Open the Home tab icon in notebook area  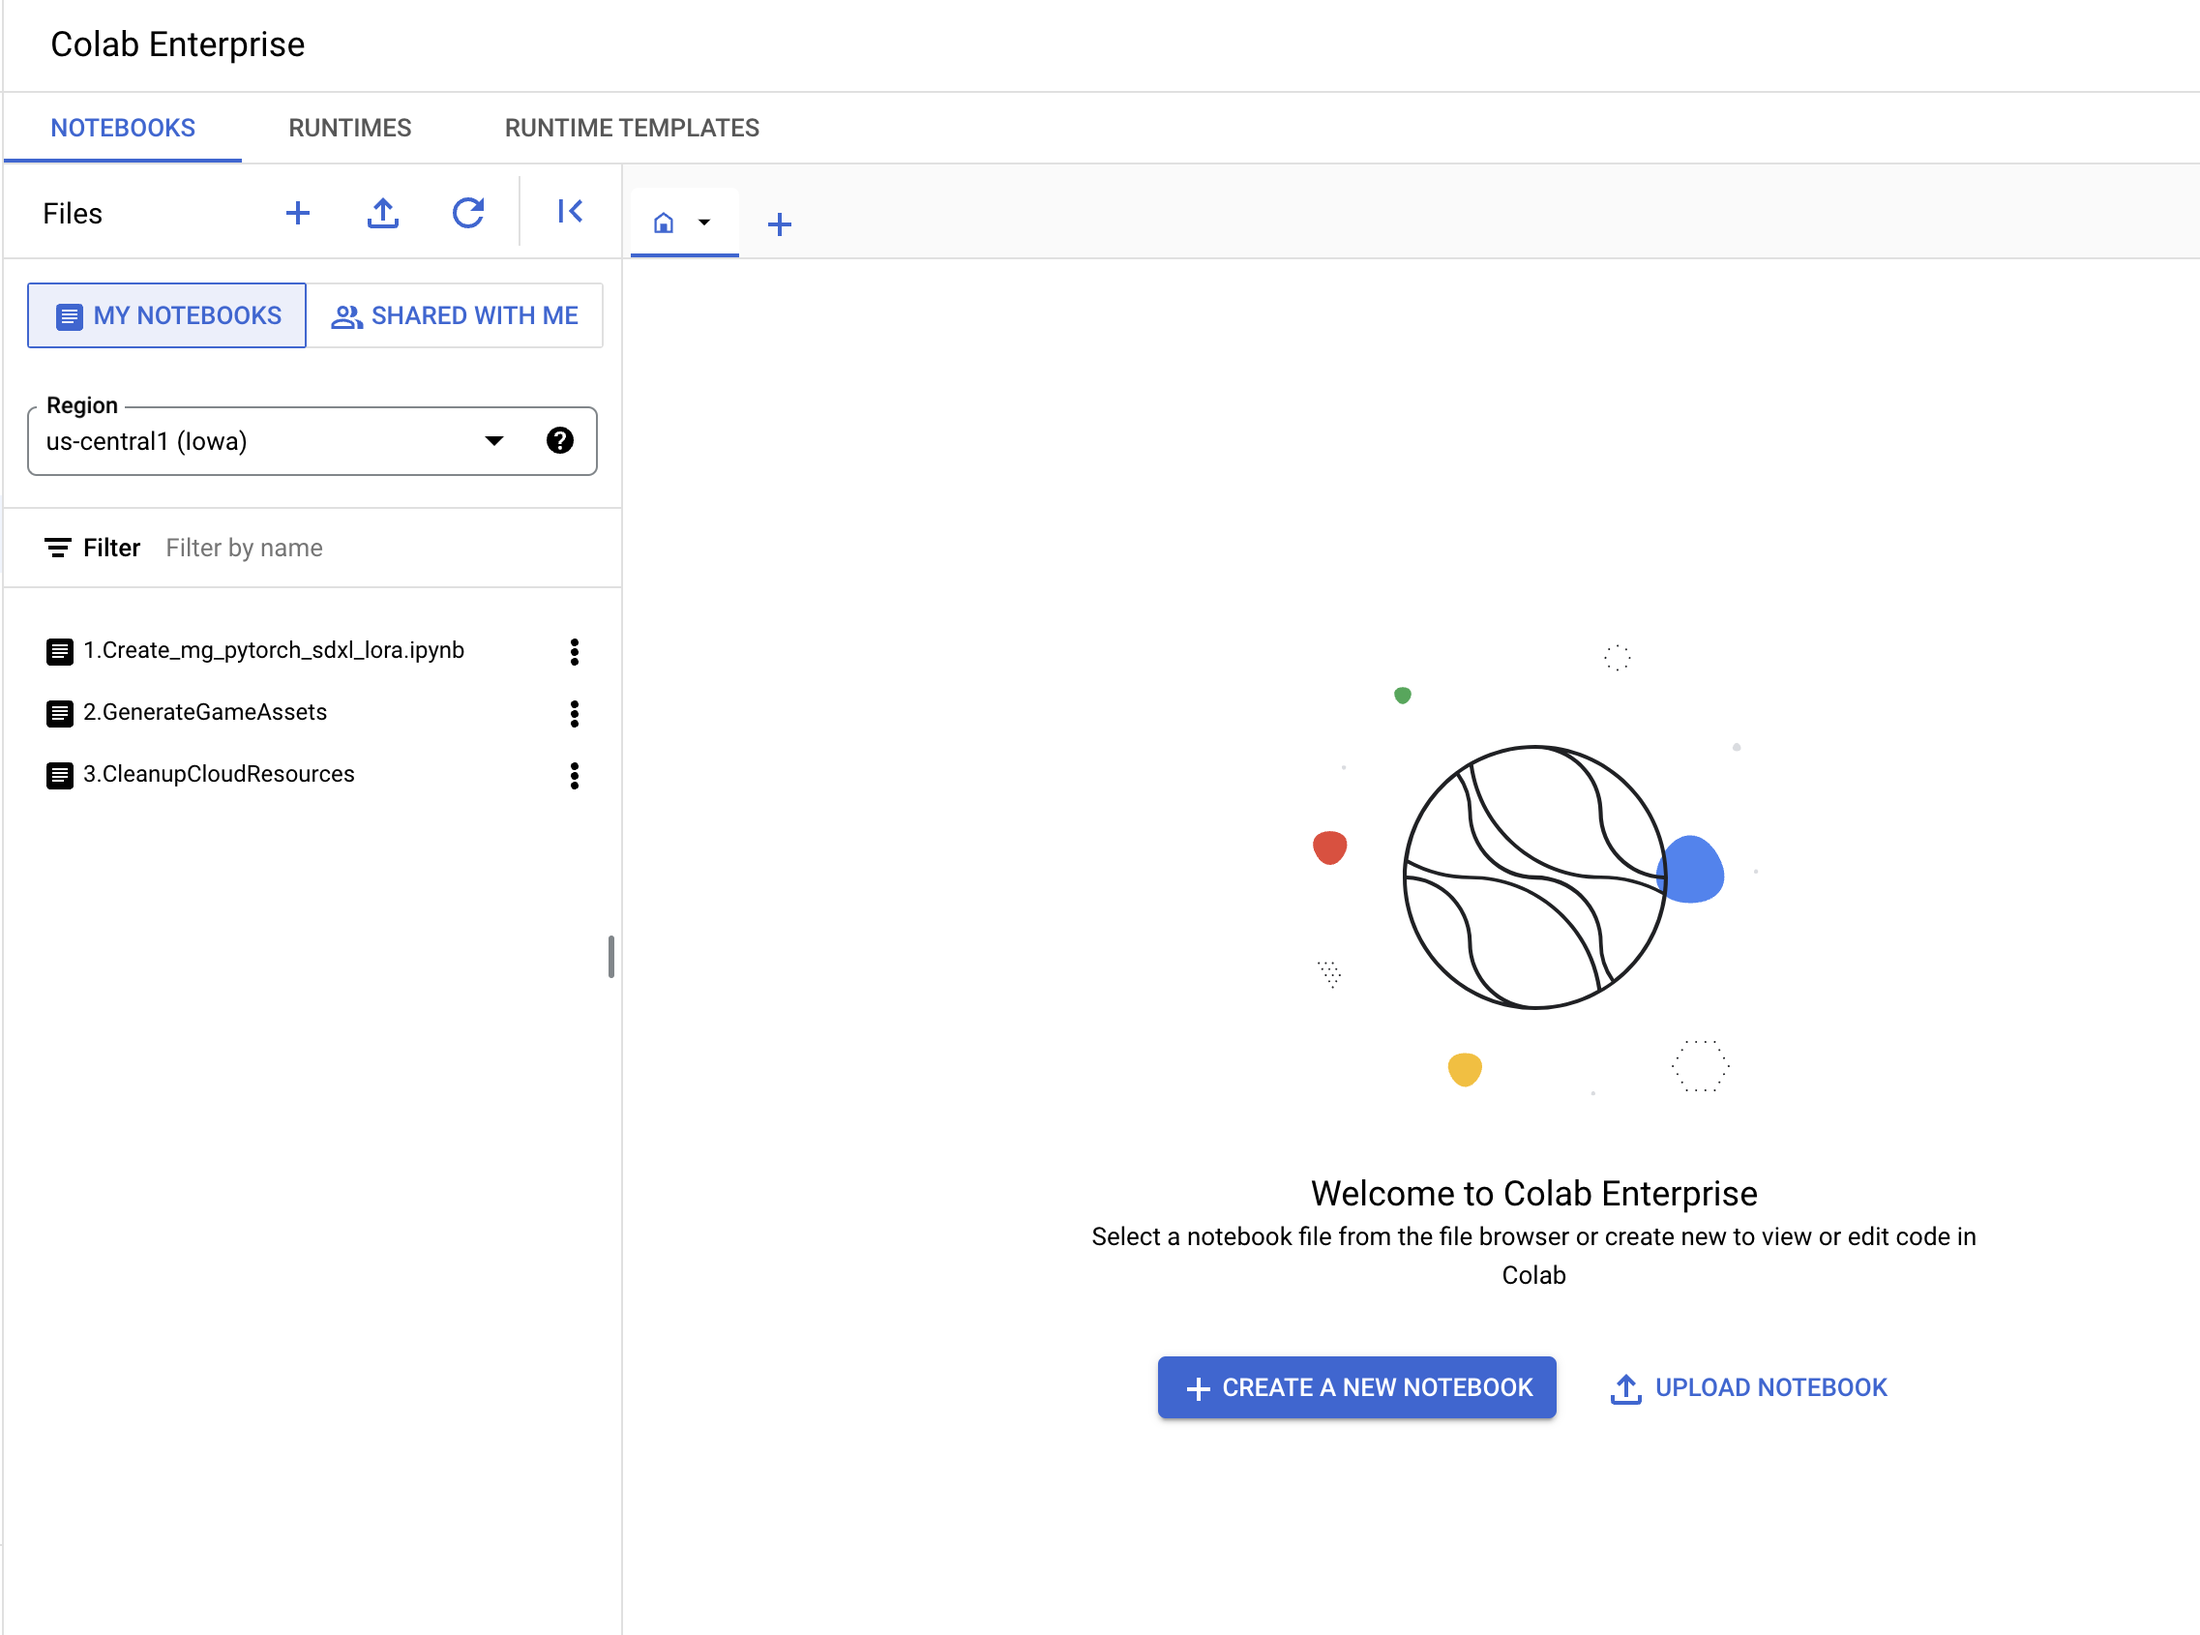[x=664, y=222]
